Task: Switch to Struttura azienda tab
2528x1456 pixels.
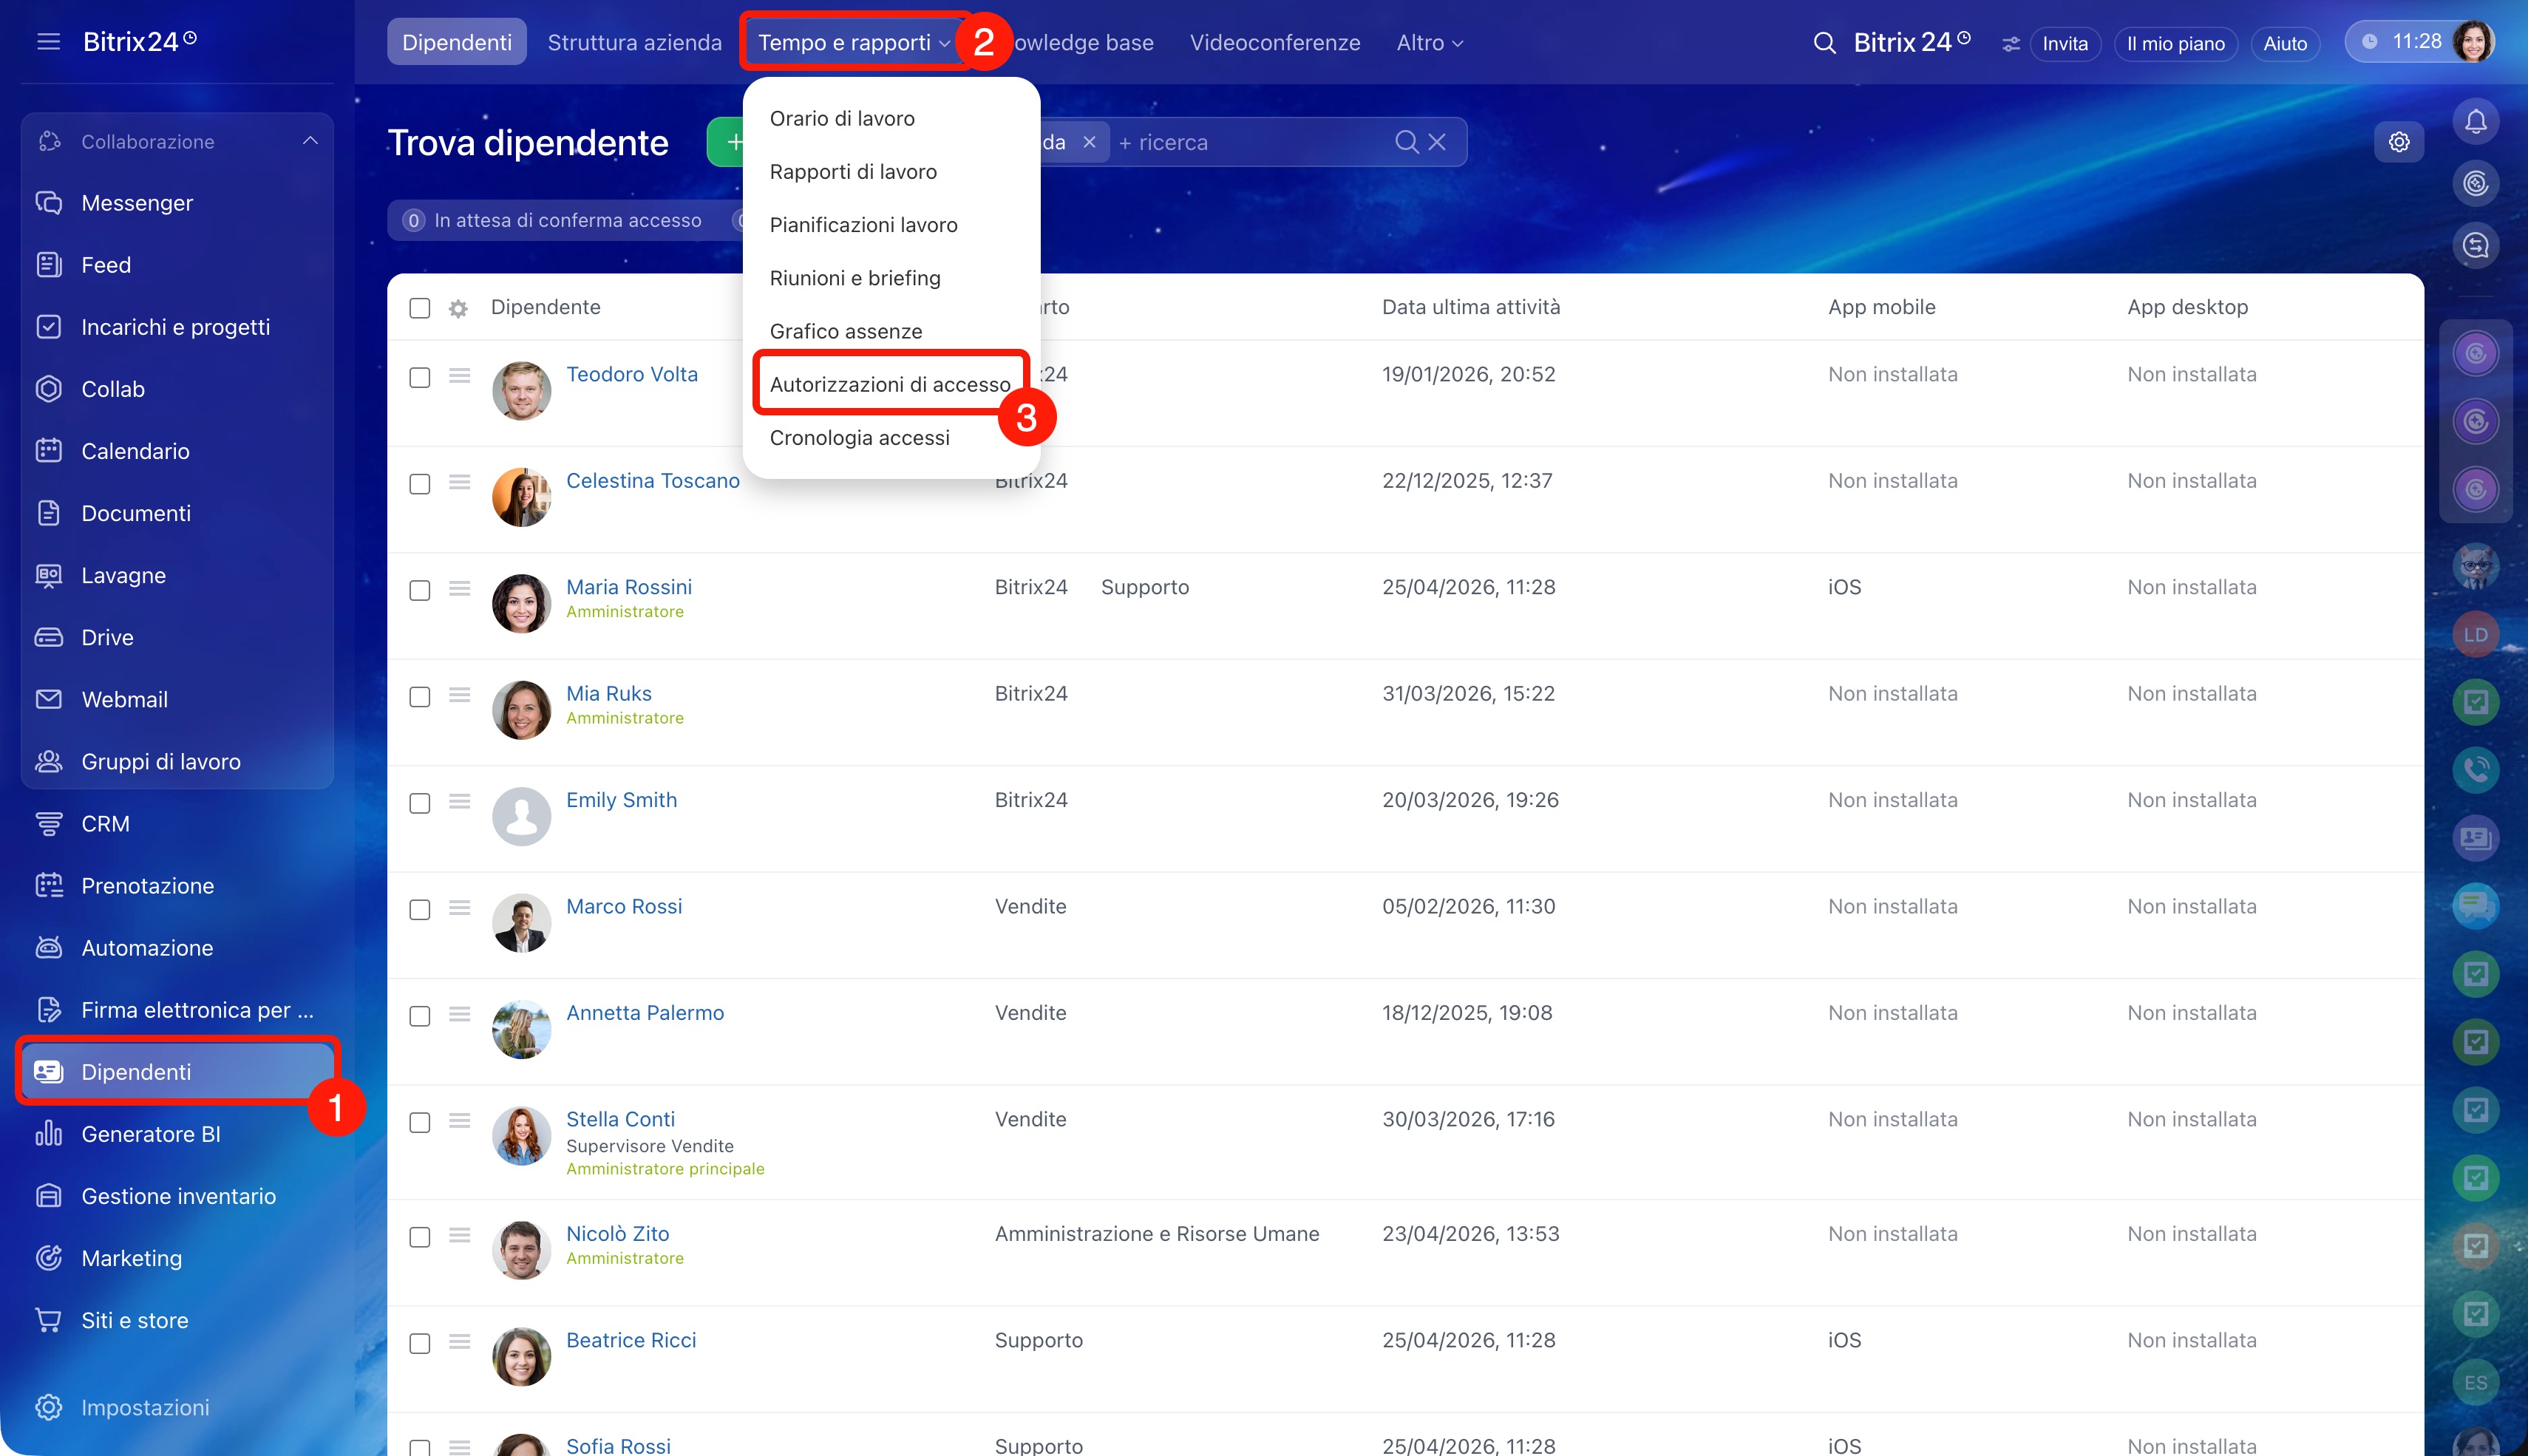Action: (634, 43)
